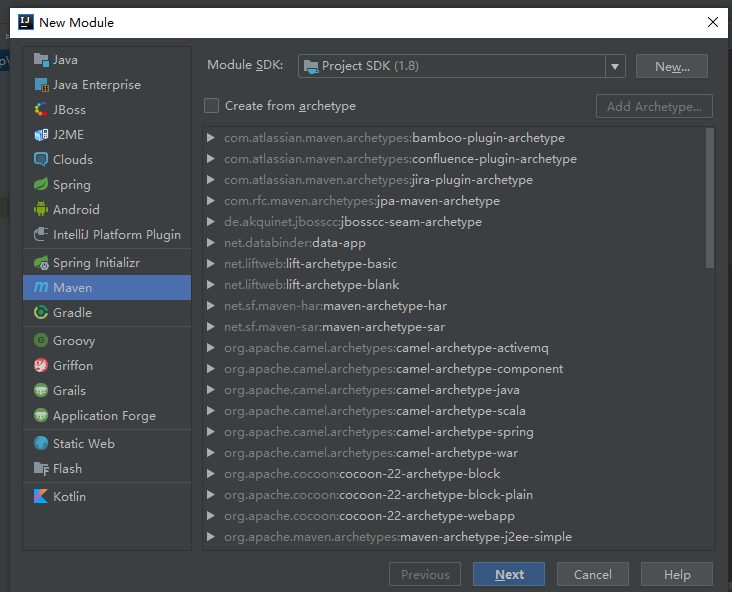Open the Module SDK dropdown arrow
Image resolution: width=732 pixels, height=592 pixels.
pyautogui.click(x=615, y=66)
